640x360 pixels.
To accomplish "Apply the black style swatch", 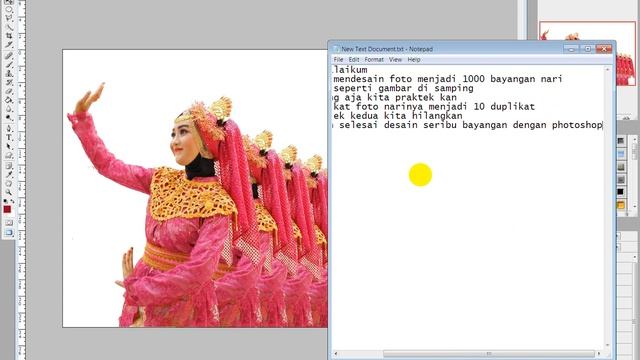I will coord(621,191).
